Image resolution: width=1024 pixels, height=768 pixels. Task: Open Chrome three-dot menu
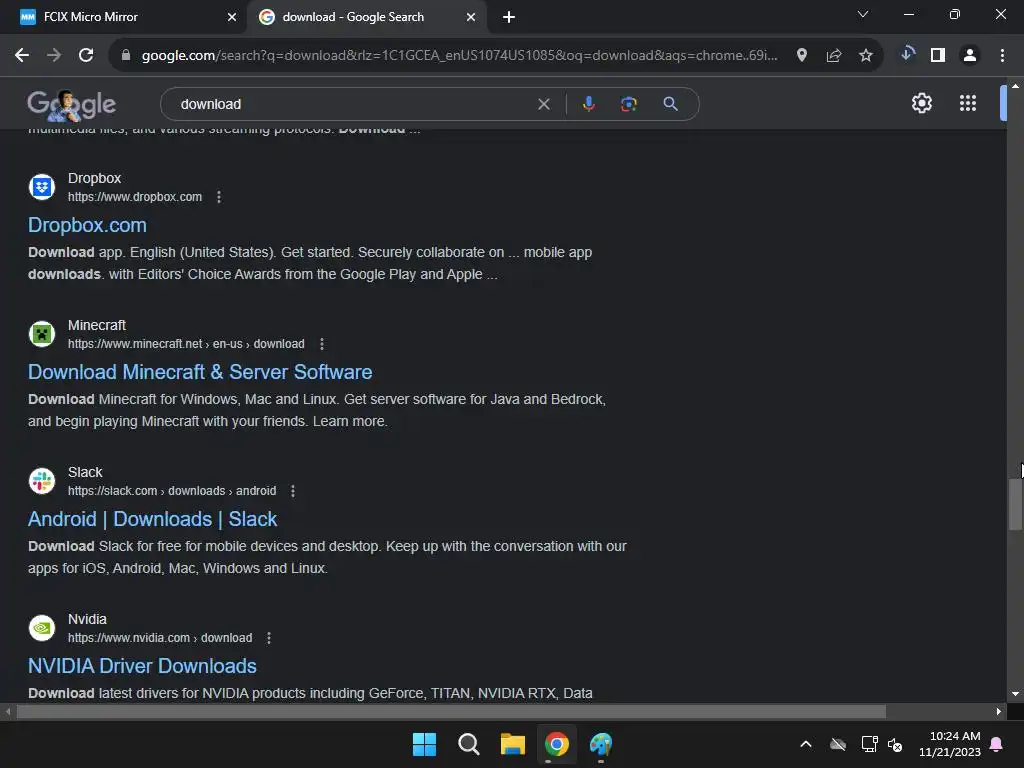[x=1002, y=56]
